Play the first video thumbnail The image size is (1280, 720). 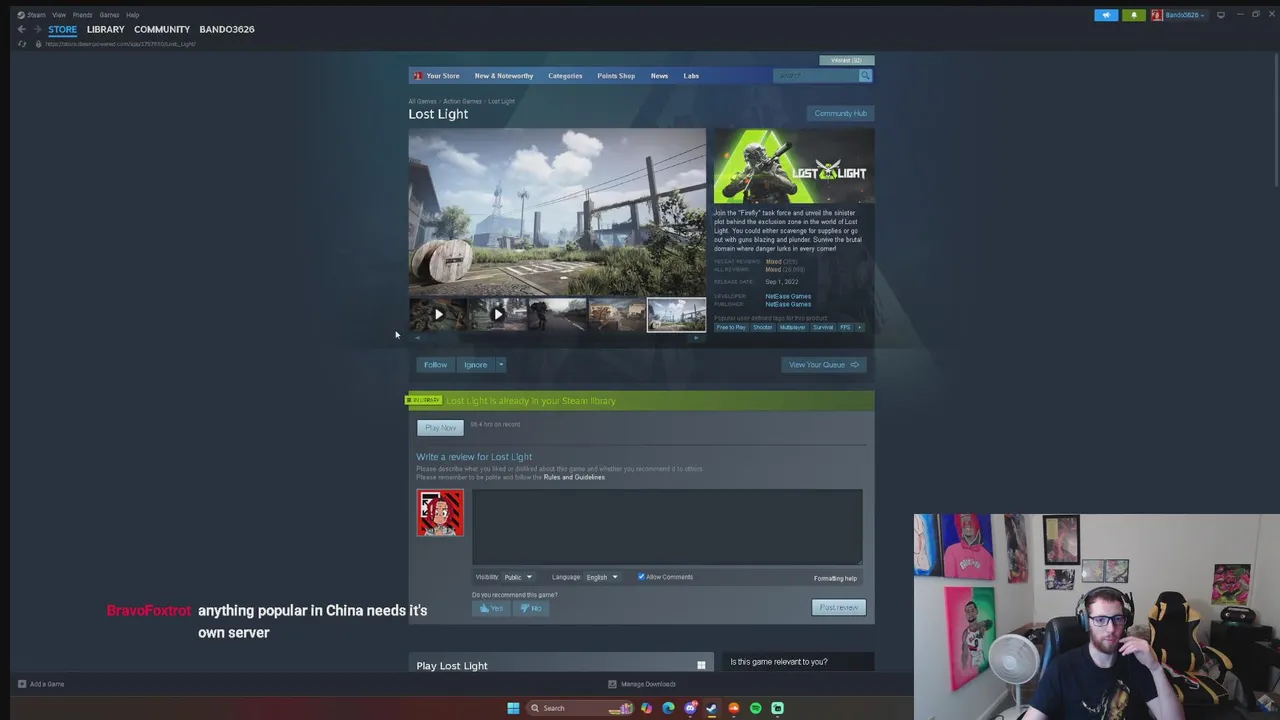pyautogui.click(x=438, y=314)
